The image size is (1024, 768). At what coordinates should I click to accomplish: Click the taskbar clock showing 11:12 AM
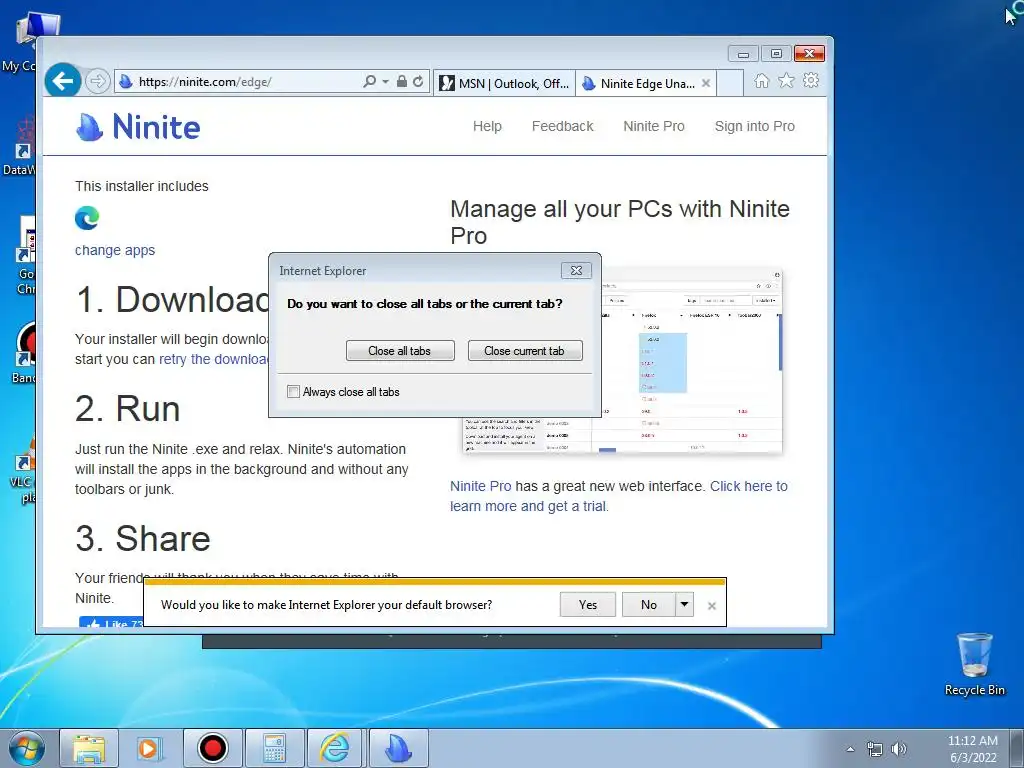pyautogui.click(x=972, y=749)
